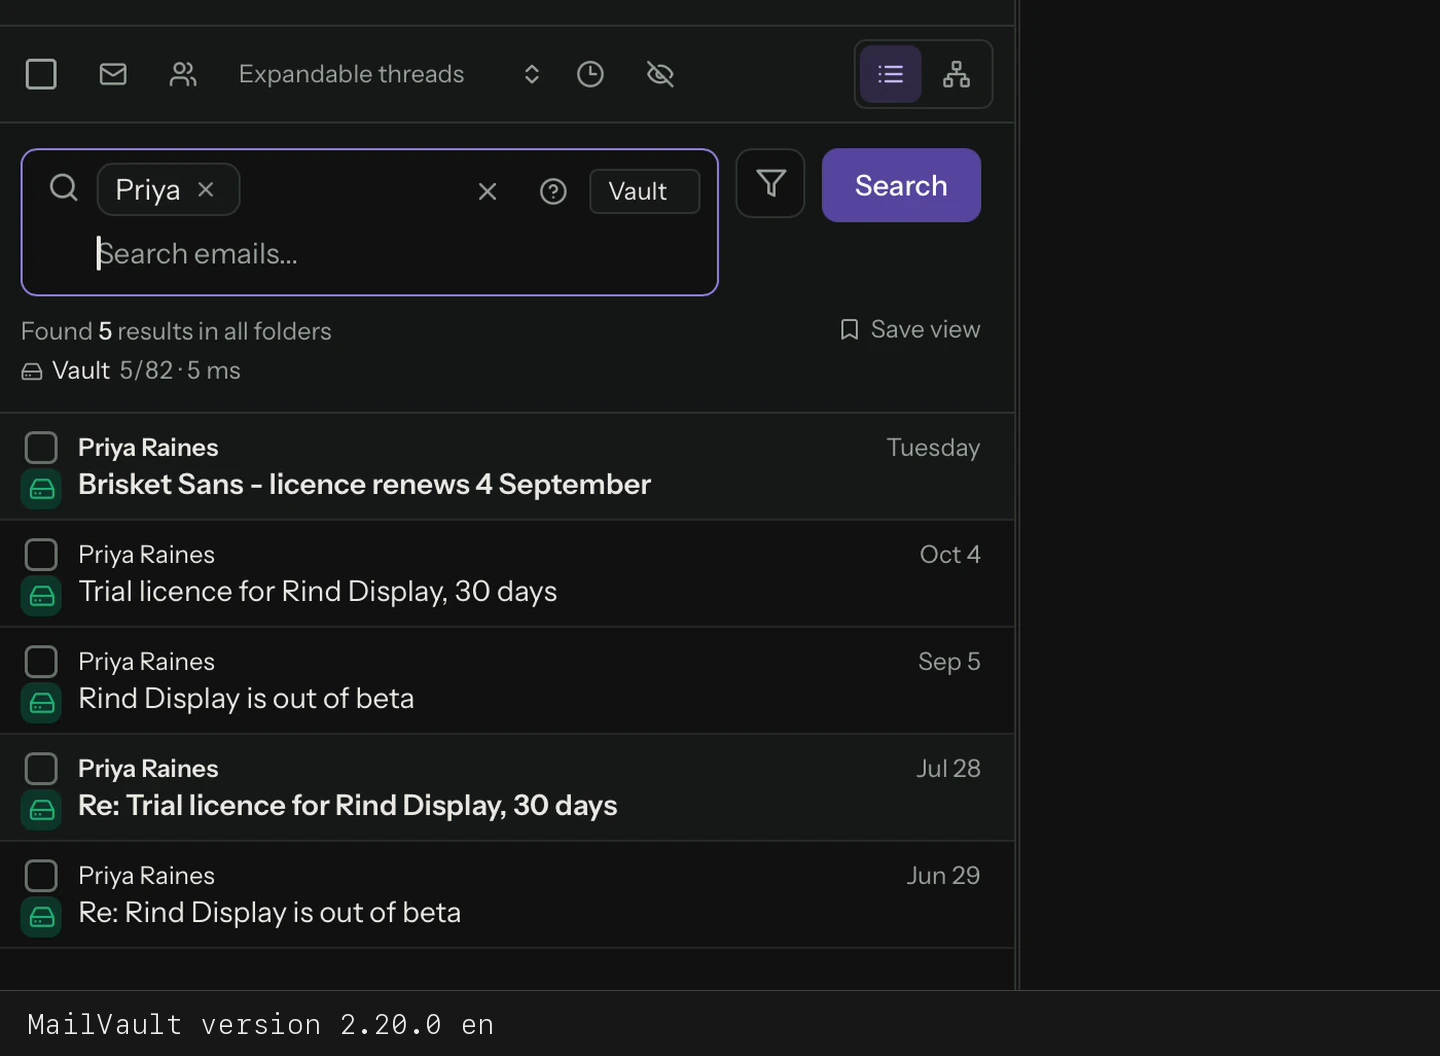
Task: Click the green vault icon on Sep 5 email
Action: (x=41, y=703)
